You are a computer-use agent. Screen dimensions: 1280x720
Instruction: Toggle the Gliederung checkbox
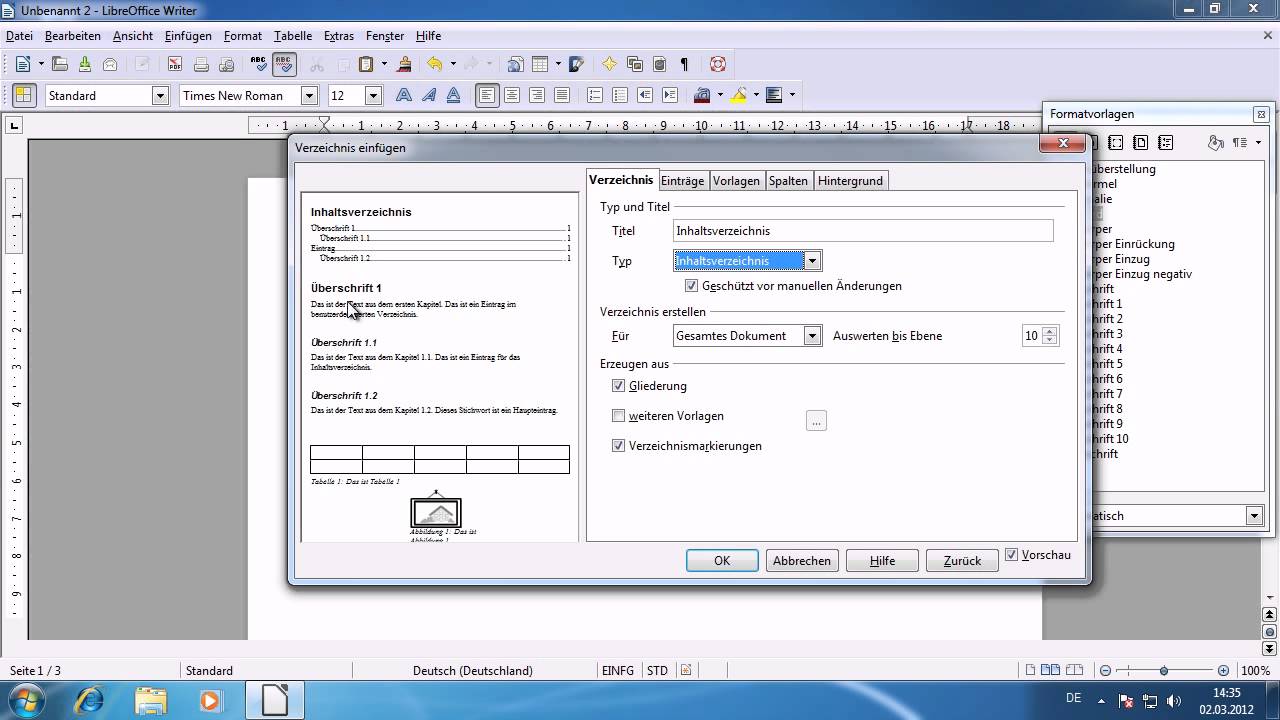coord(618,386)
